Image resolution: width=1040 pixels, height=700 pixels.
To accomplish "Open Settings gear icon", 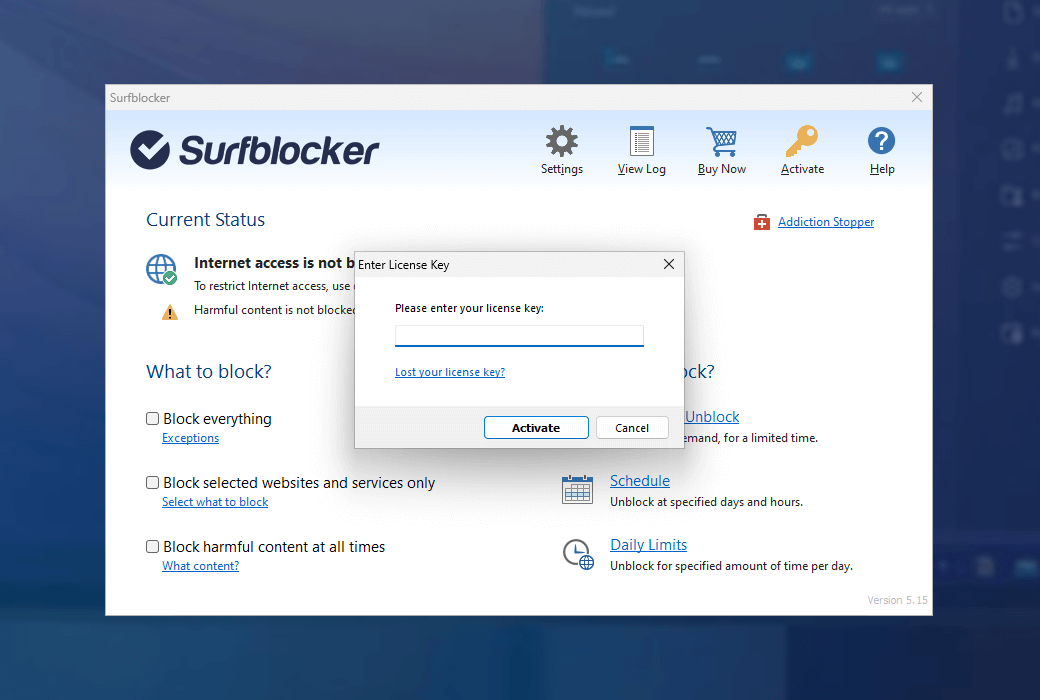I will [562, 141].
